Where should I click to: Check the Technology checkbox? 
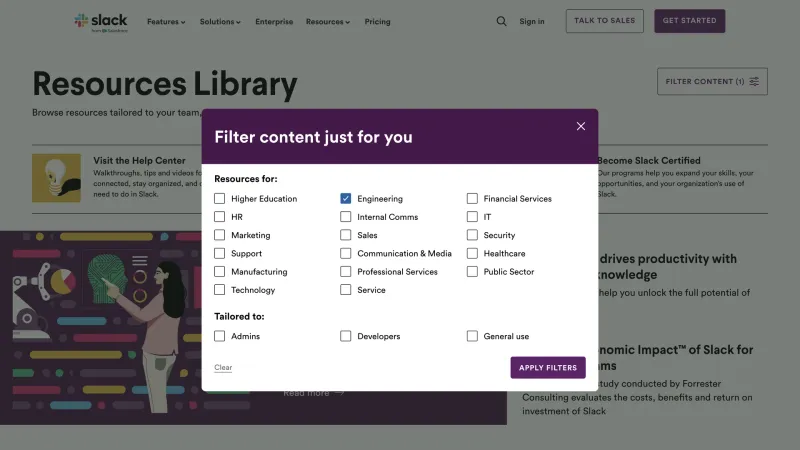point(219,290)
